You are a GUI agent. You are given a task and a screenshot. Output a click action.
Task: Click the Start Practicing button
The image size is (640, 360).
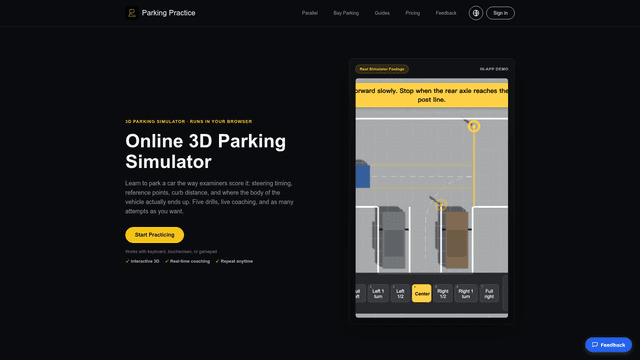154,235
